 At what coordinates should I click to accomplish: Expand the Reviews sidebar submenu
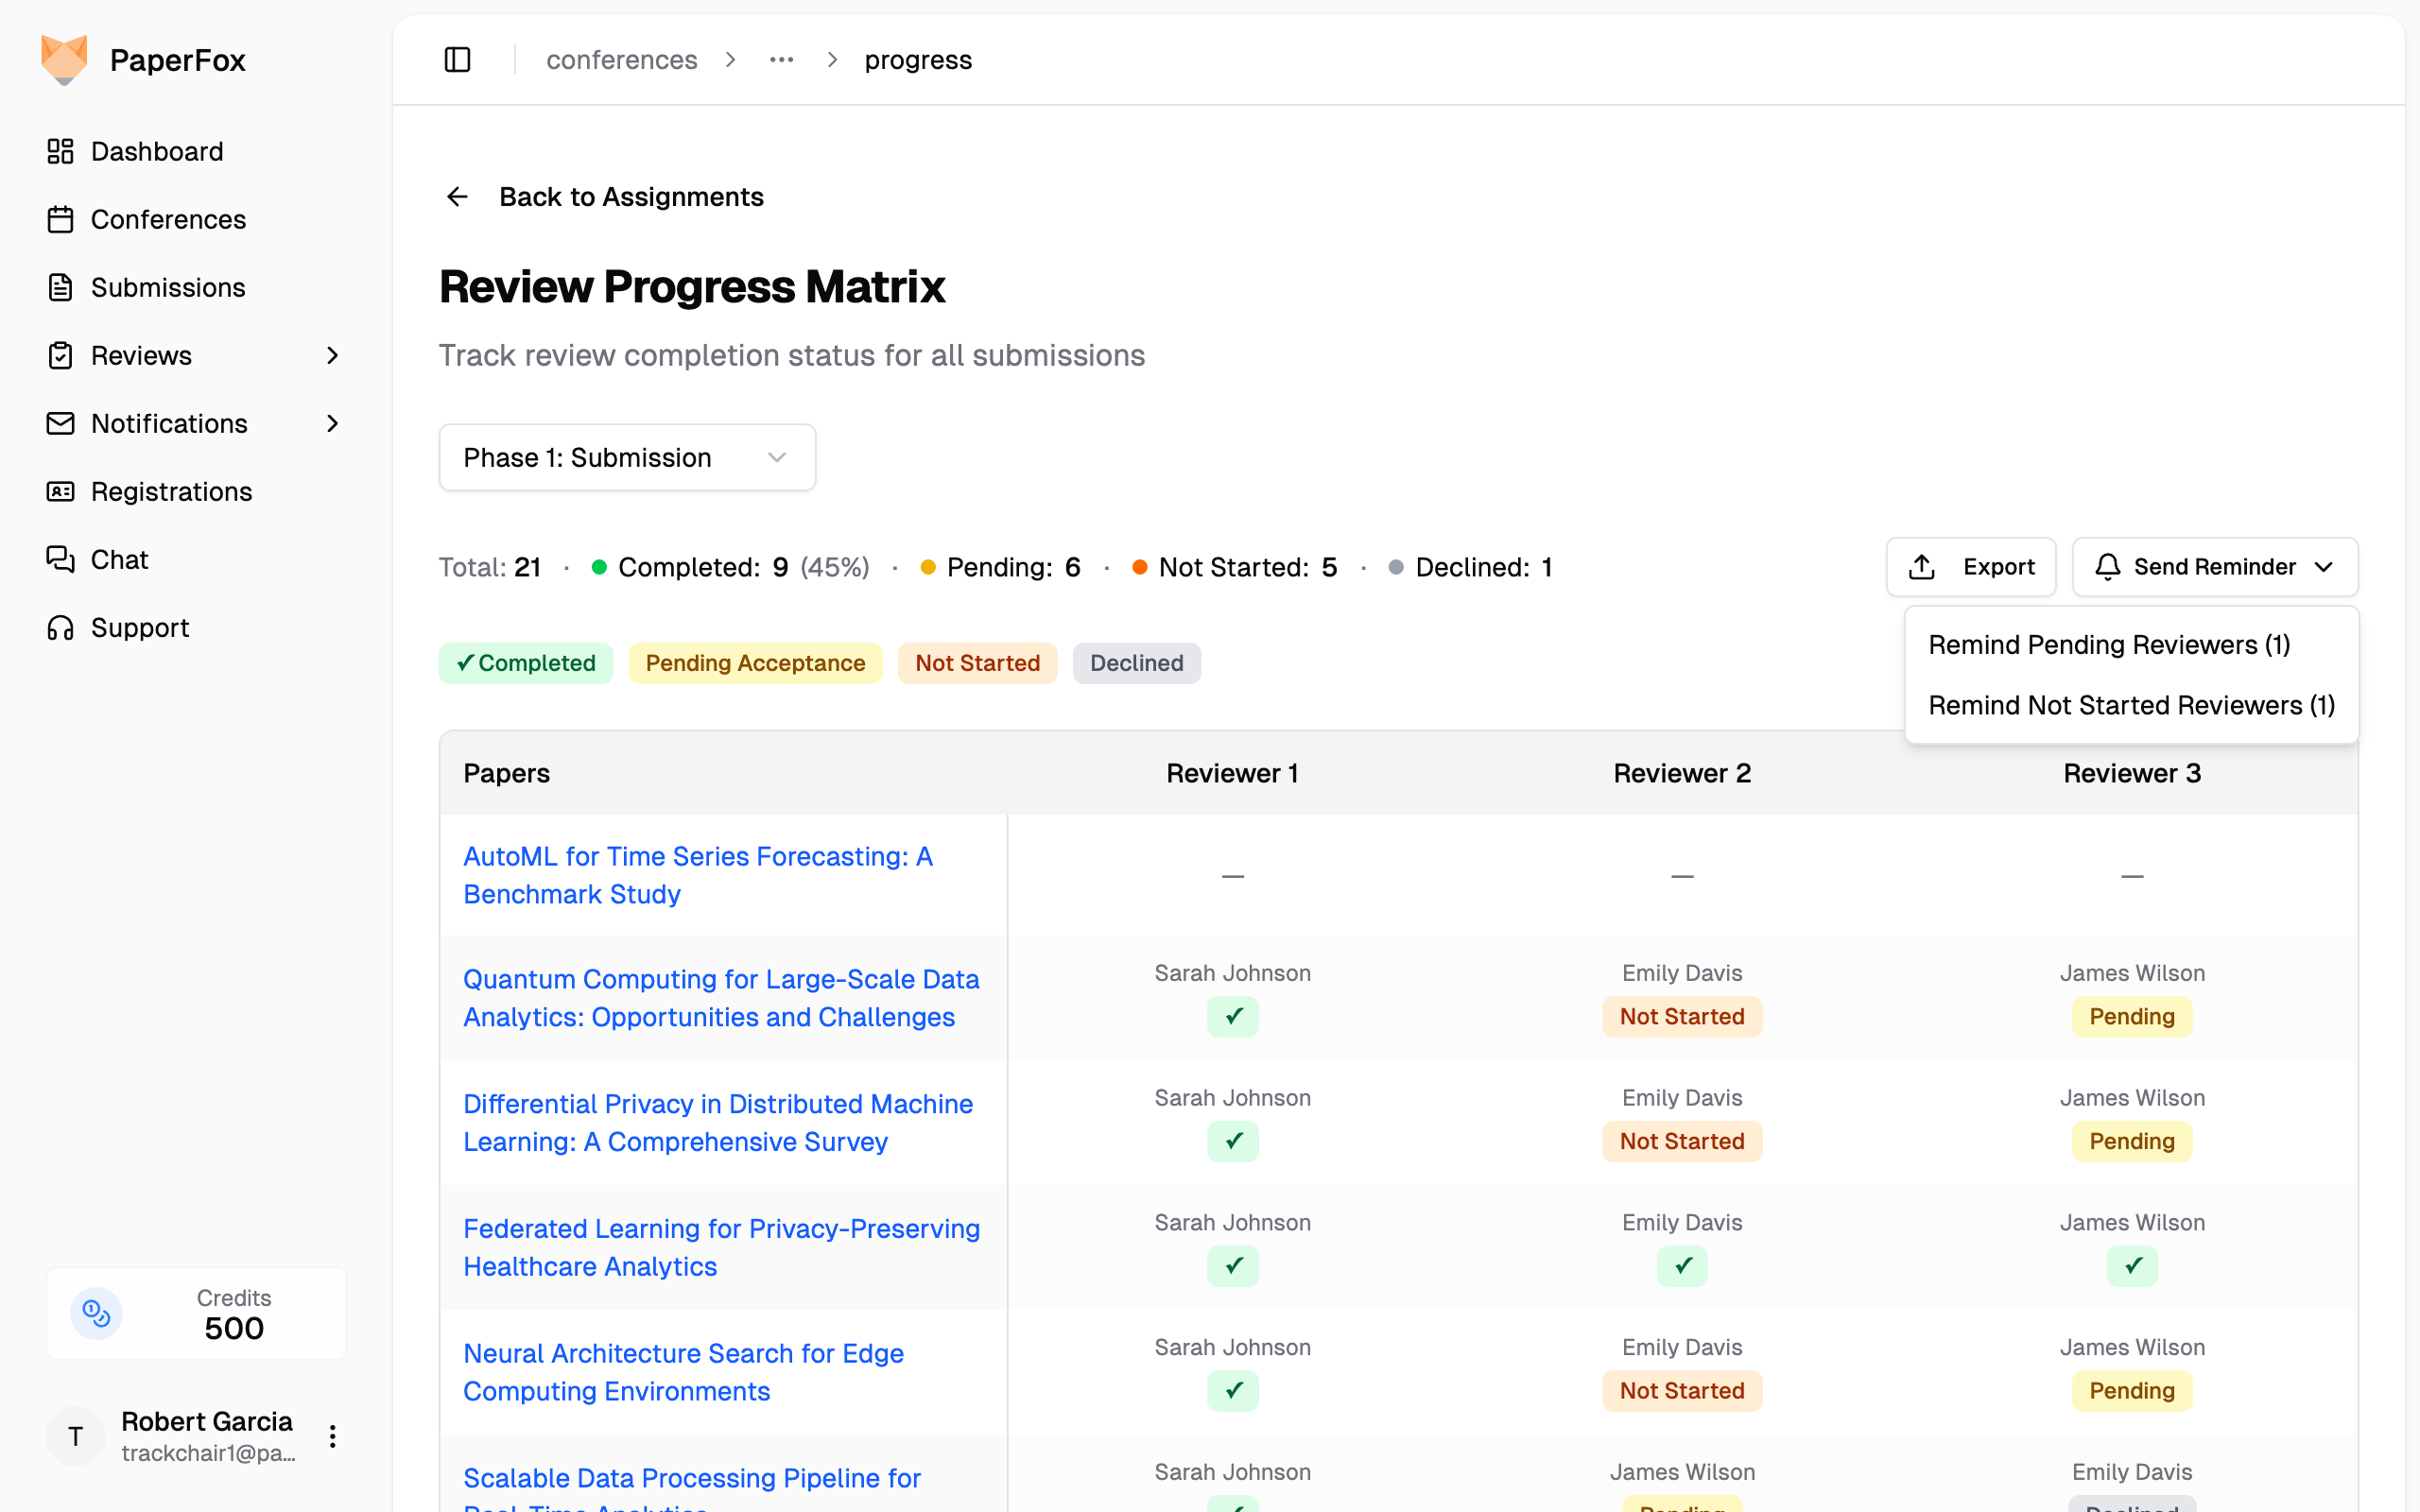(333, 355)
